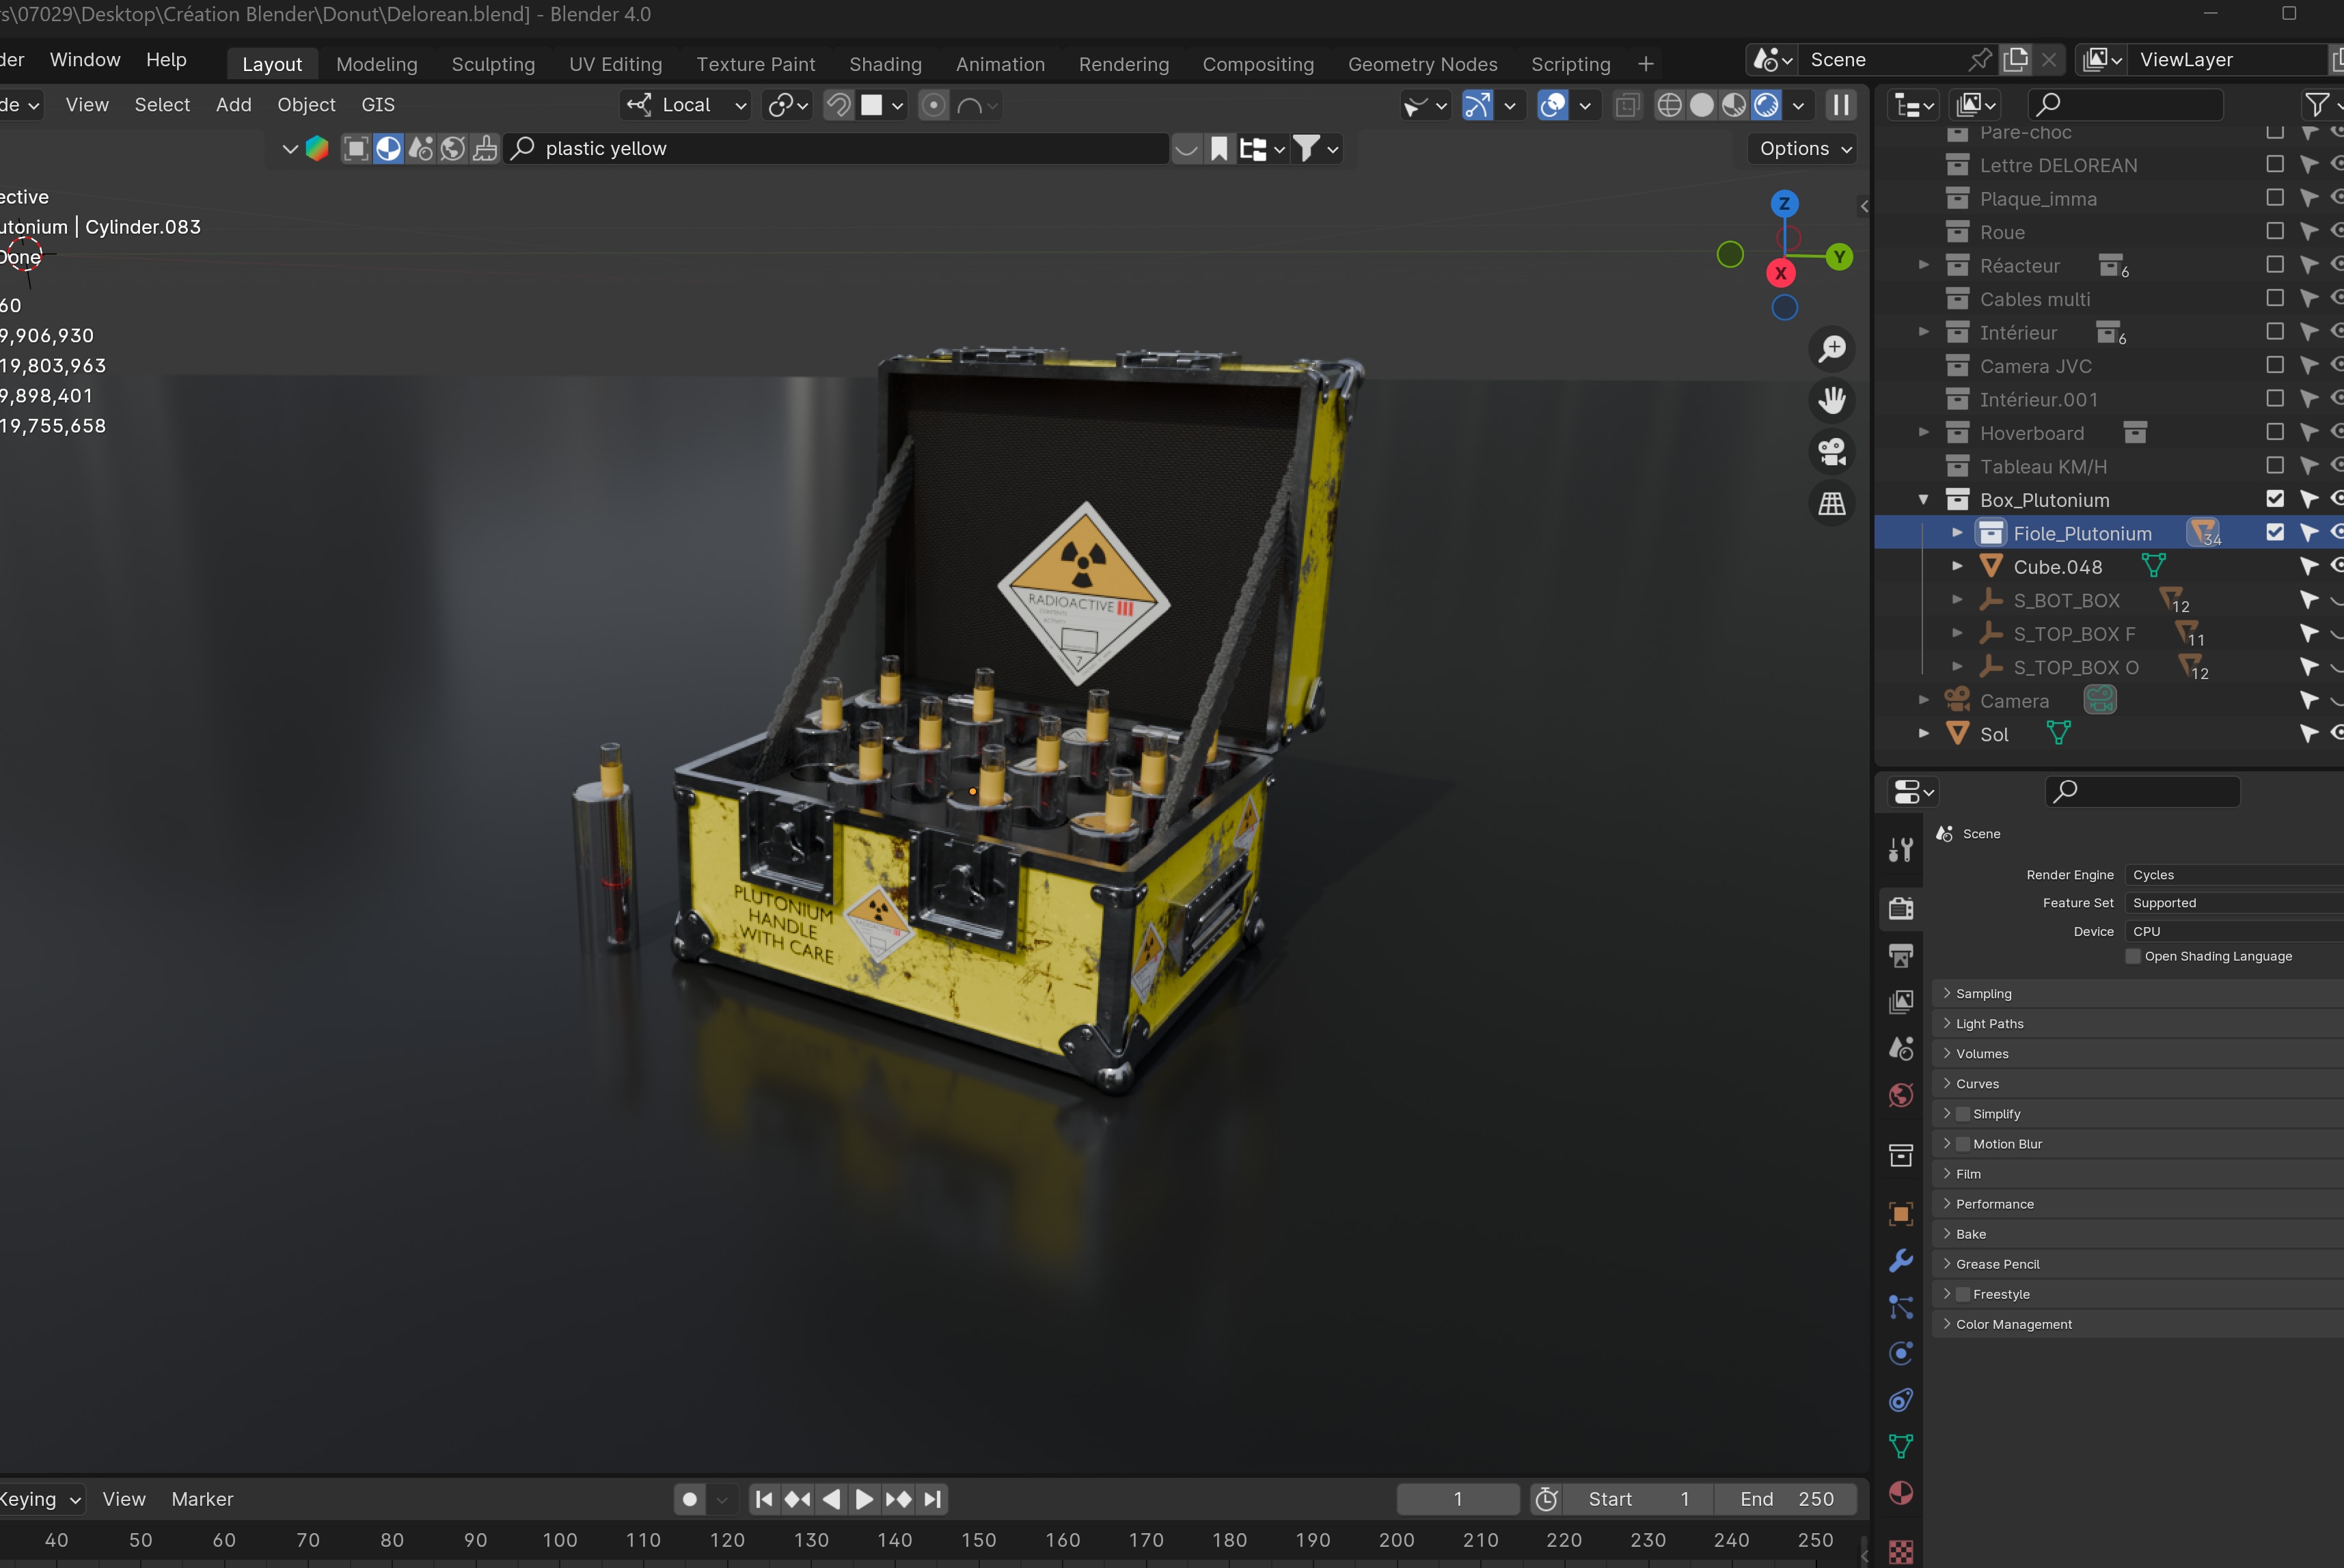Collapse the Box_Plutonium collection

click(1923, 499)
